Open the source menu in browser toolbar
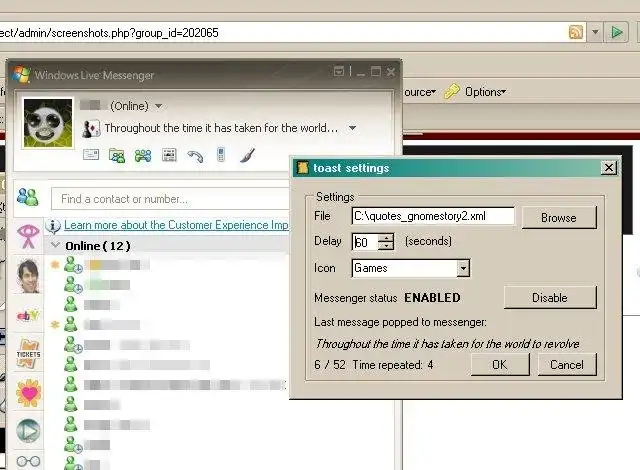The width and height of the screenshot is (640, 470). click(x=420, y=92)
